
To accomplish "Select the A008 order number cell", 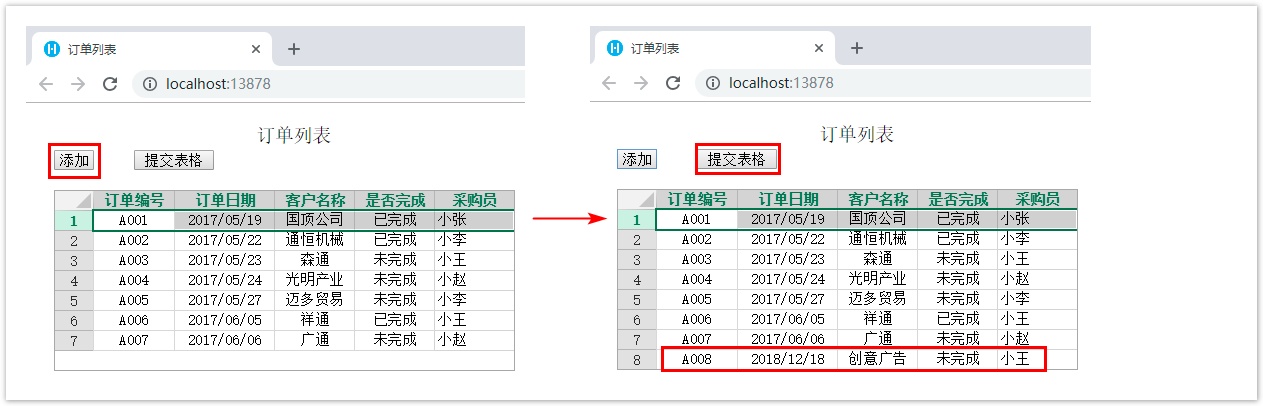I will (697, 359).
